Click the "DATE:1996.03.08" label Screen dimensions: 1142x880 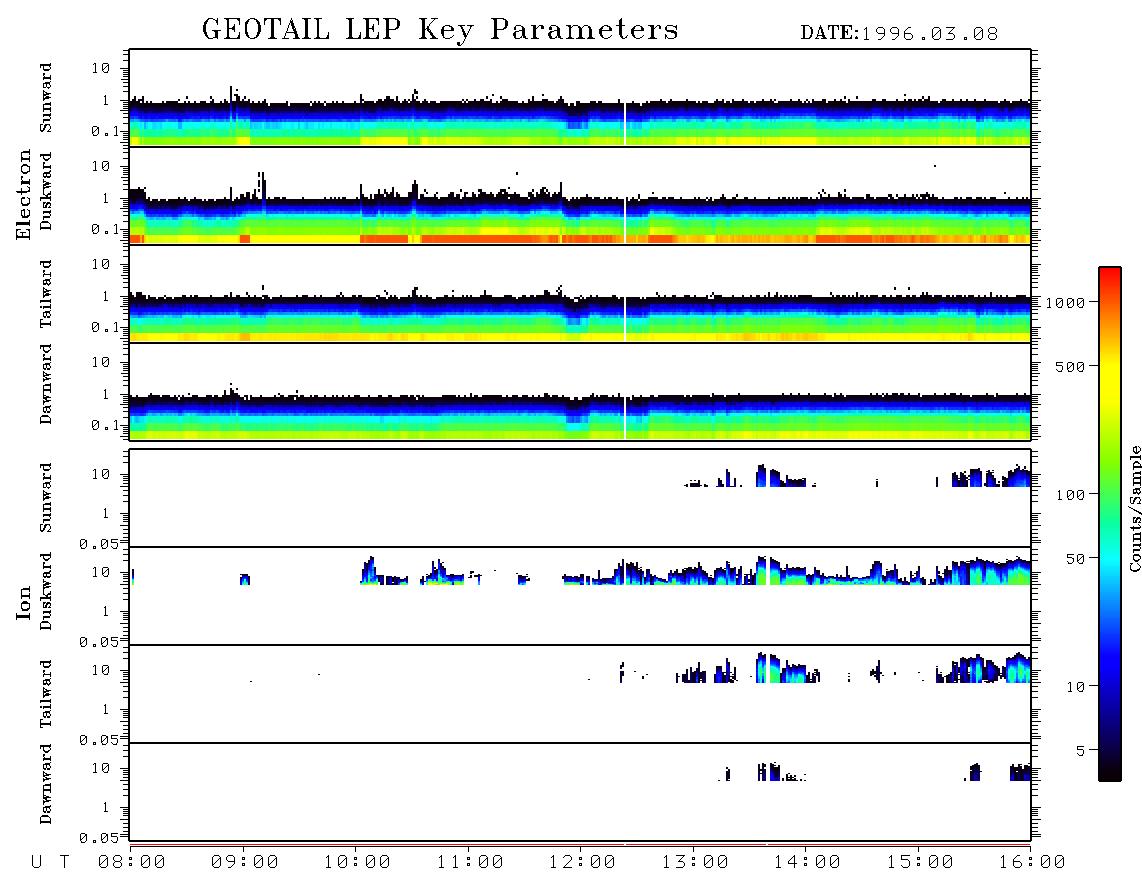(x=899, y=34)
